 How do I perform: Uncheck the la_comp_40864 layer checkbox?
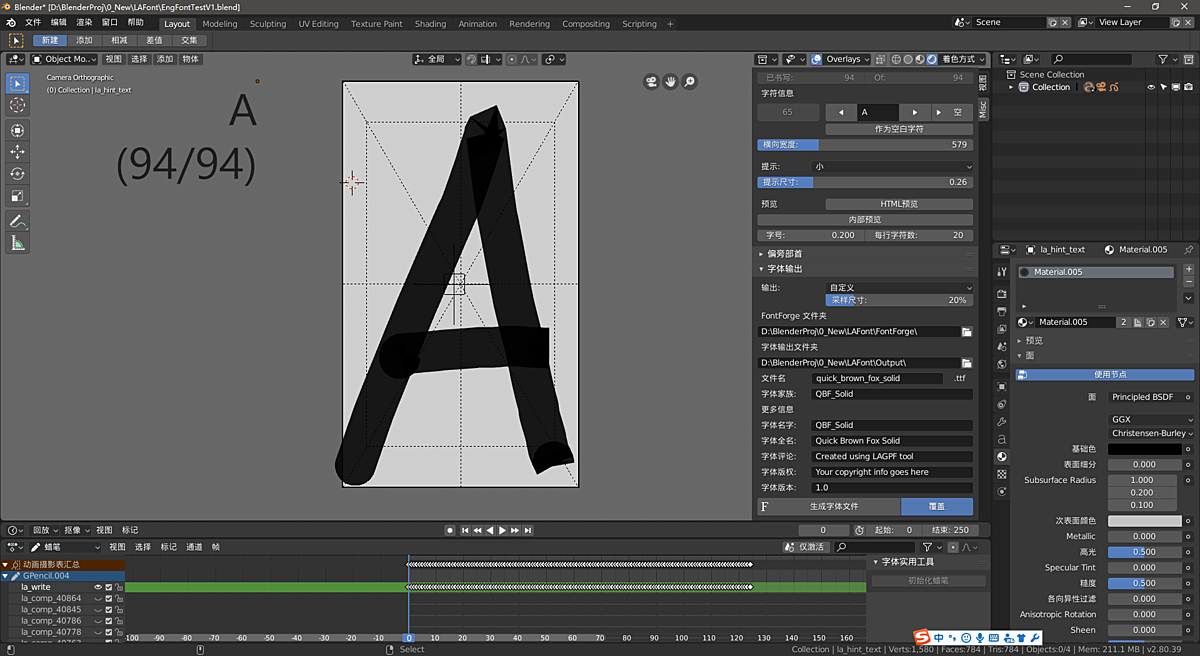tap(109, 598)
